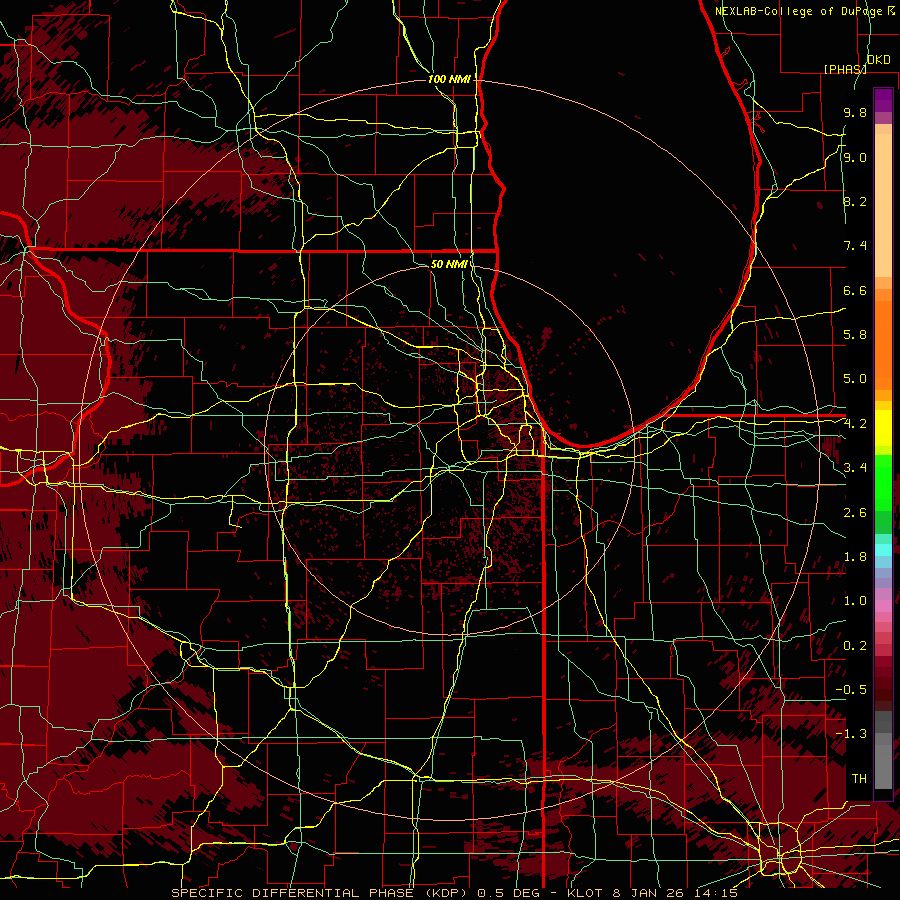
Task: Click the -0.5 scale value
Action: [x=851, y=690]
